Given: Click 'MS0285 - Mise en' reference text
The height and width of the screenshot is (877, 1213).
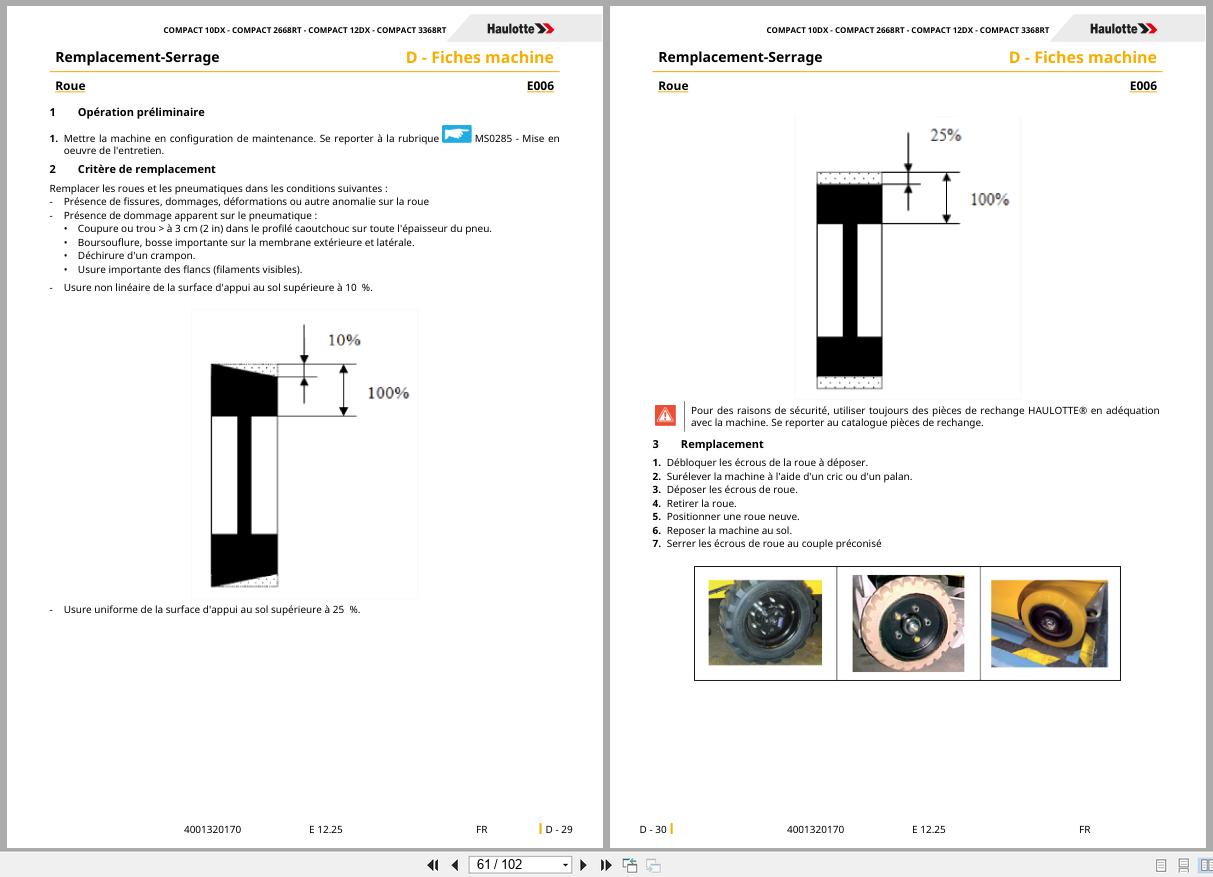Looking at the screenshot, I should 517,138.
